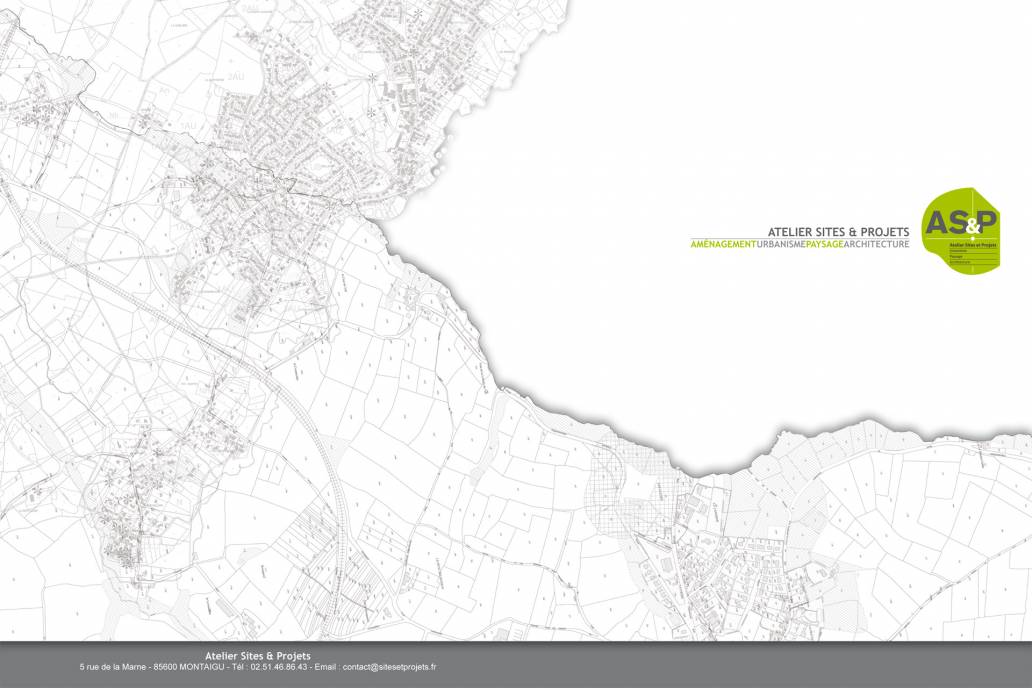Select the 'ATELIER SITES & PROJETS' header title
This screenshot has width=1032, height=688.
[838, 231]
